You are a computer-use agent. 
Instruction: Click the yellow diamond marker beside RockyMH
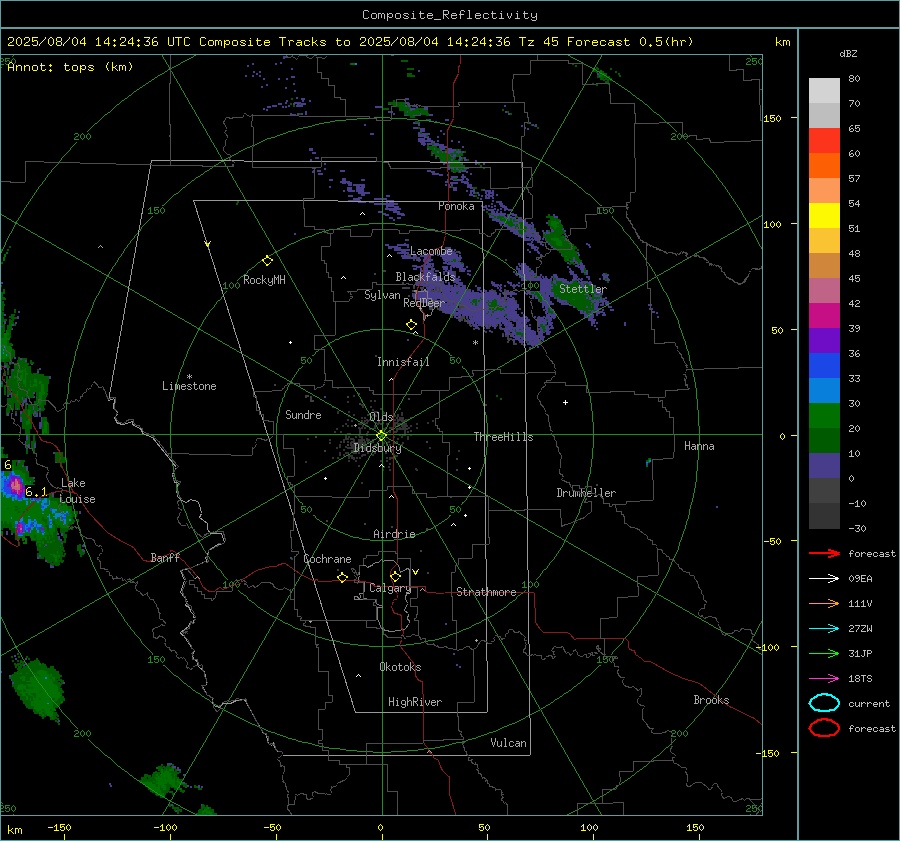point(267,261)
